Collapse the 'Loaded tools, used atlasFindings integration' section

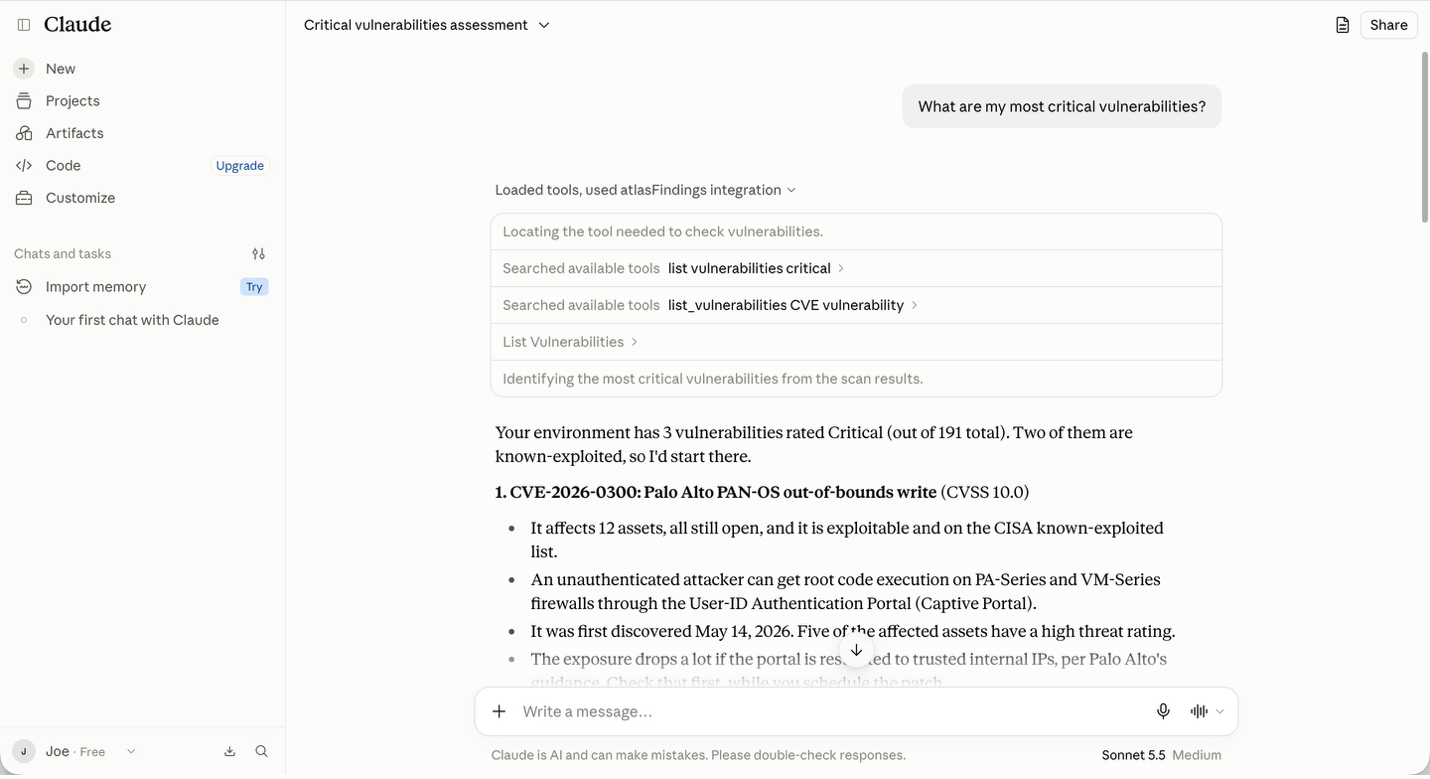coord(645,190)
